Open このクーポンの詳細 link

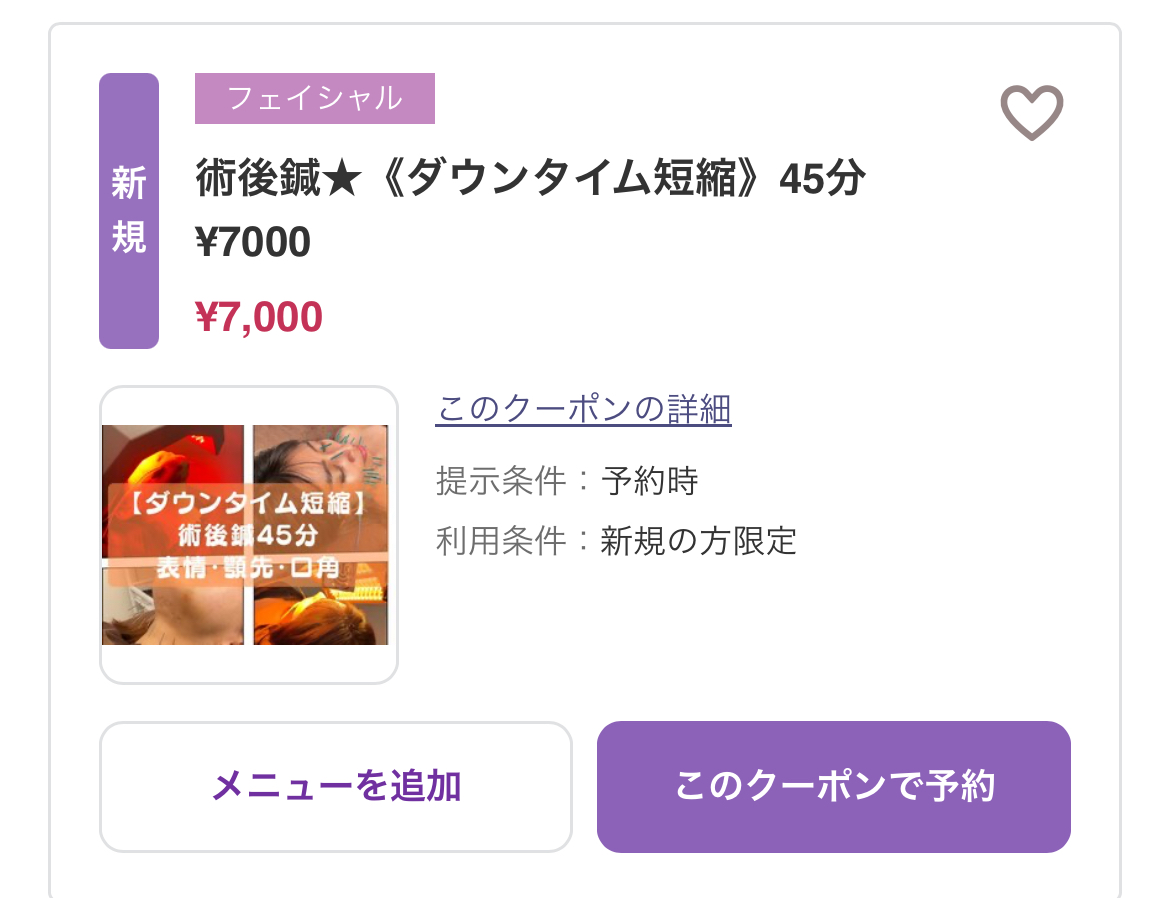point(583,409)
